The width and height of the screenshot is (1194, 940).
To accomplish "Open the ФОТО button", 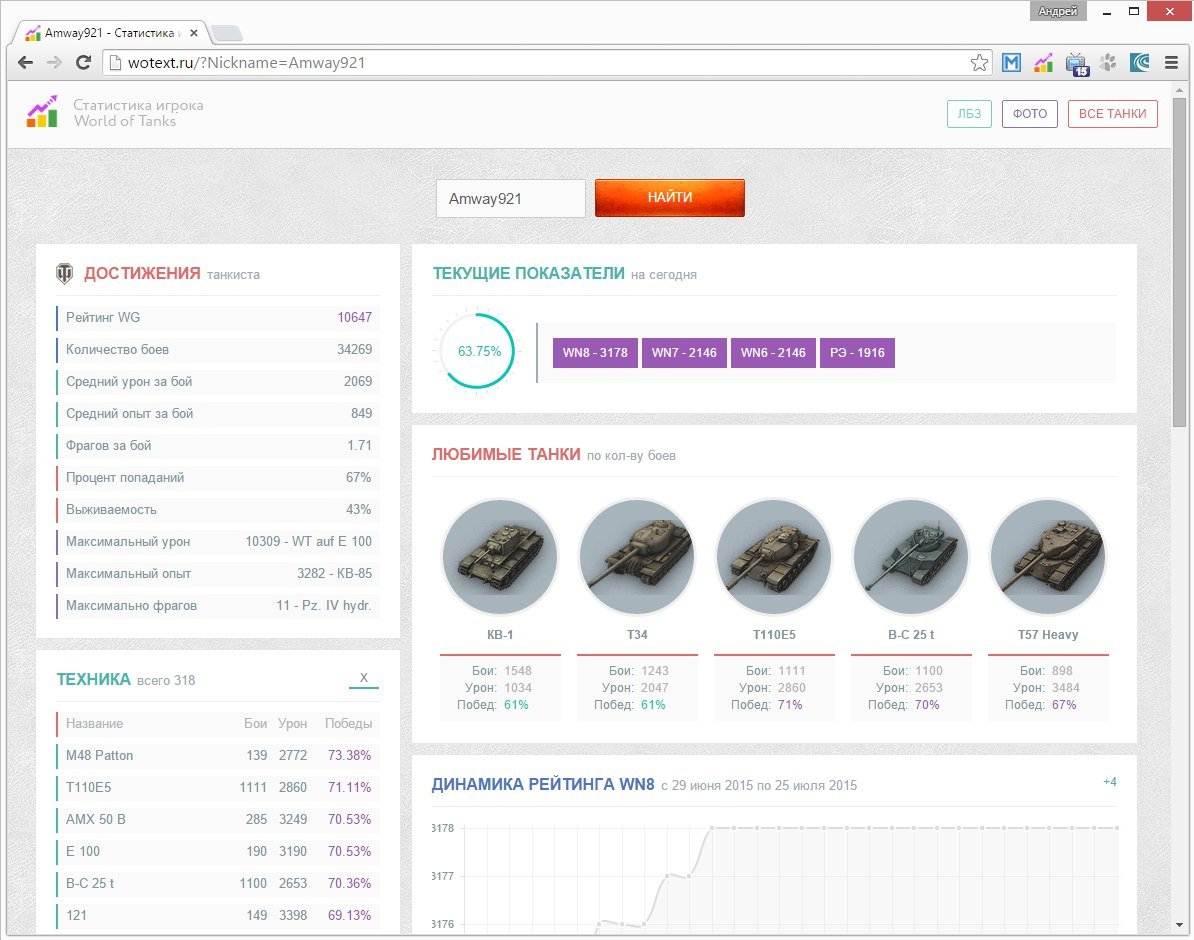I will pyautogui.click(x=1030, y=114).
